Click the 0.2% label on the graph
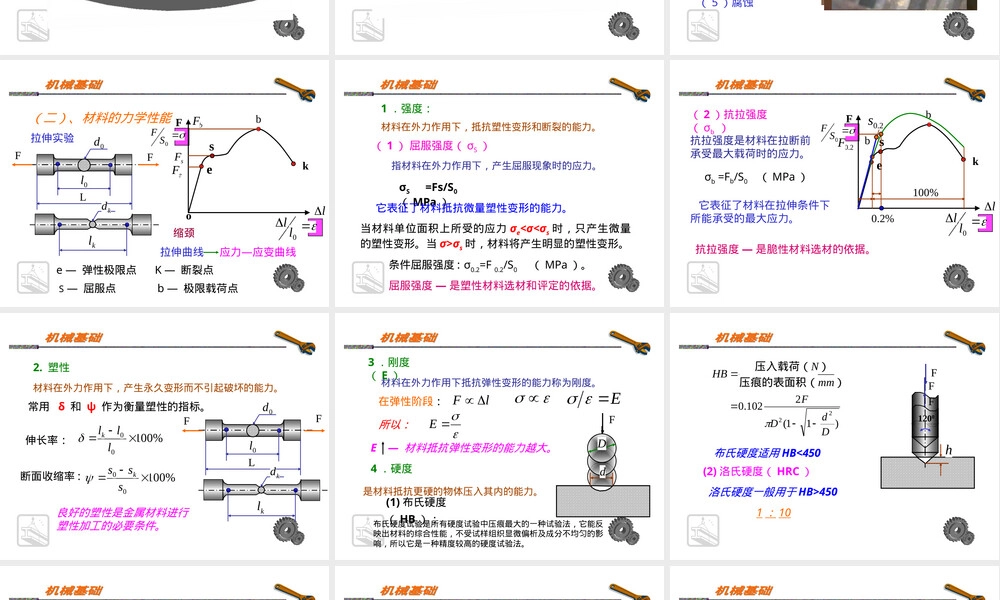This screenshot has width=1000, height=600. point(883,219)
